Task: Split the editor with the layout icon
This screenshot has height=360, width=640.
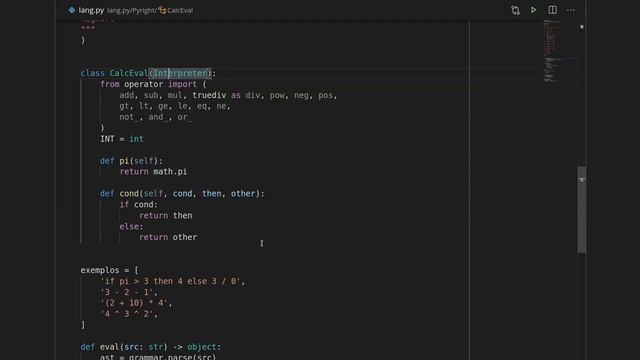Action: click(552, 10)
